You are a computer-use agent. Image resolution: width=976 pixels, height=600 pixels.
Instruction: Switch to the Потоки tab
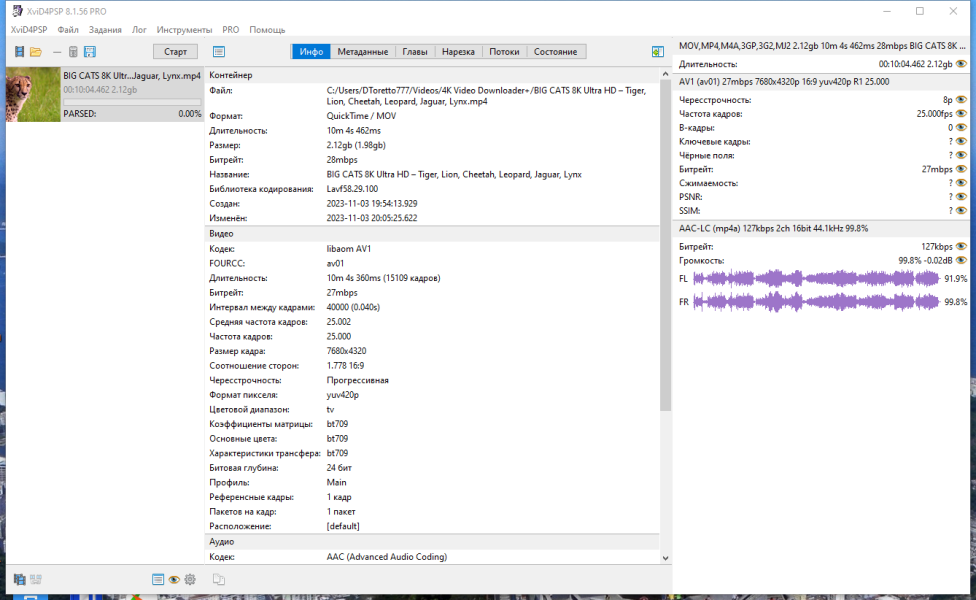(x=504, y=52)
